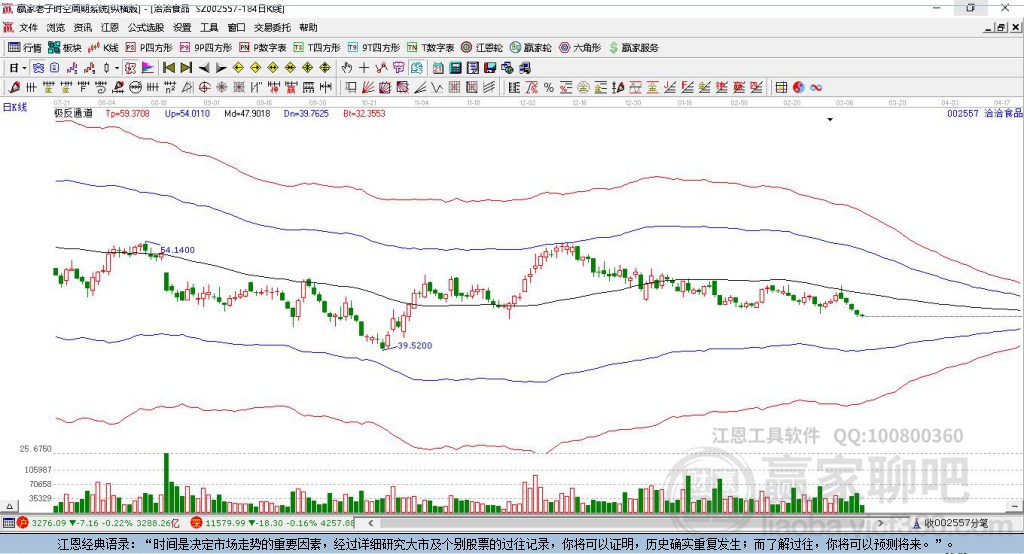Open the 设置 menu
The width and height of the screenshot is (1024, 554).
pos(182,27)
